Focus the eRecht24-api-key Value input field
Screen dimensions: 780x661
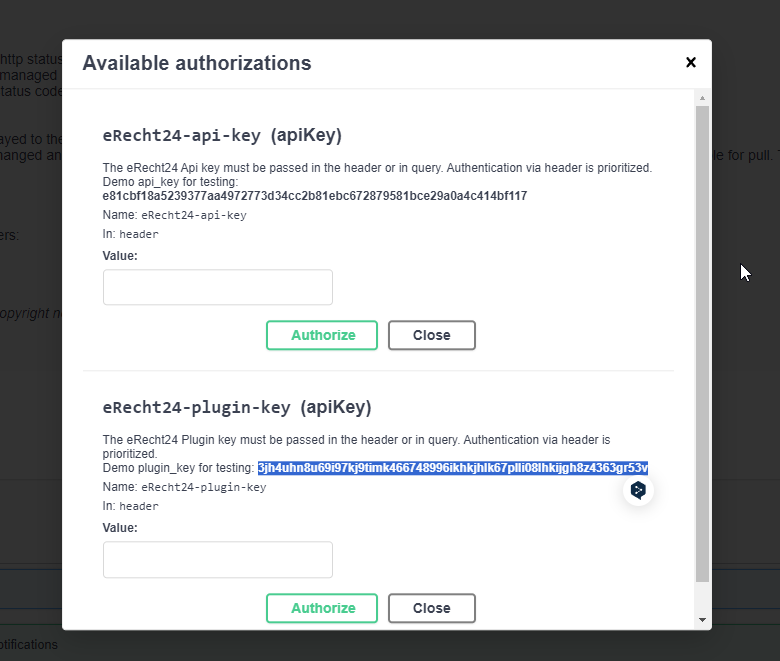(217, 287)
